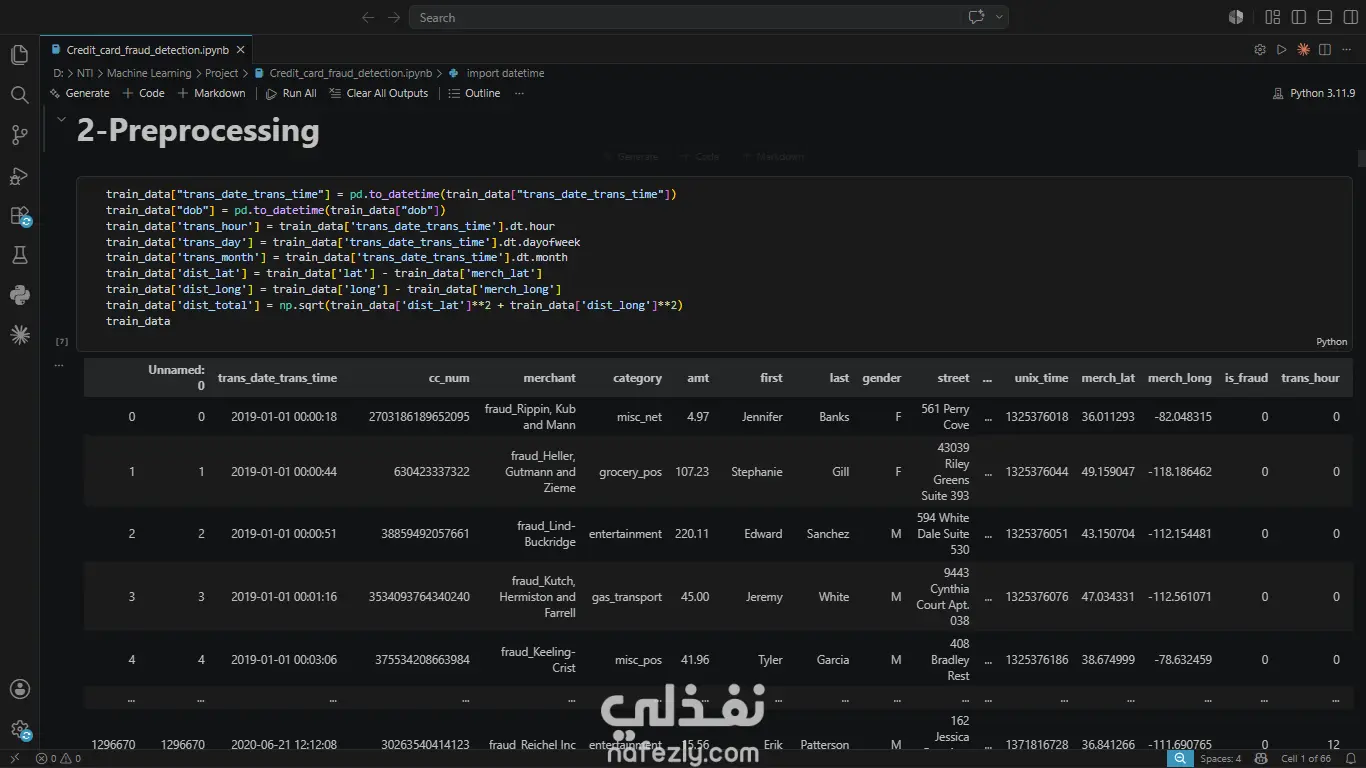Click the Copilot status icon in title bar

pyautogui.click(x=1236, y=17)
